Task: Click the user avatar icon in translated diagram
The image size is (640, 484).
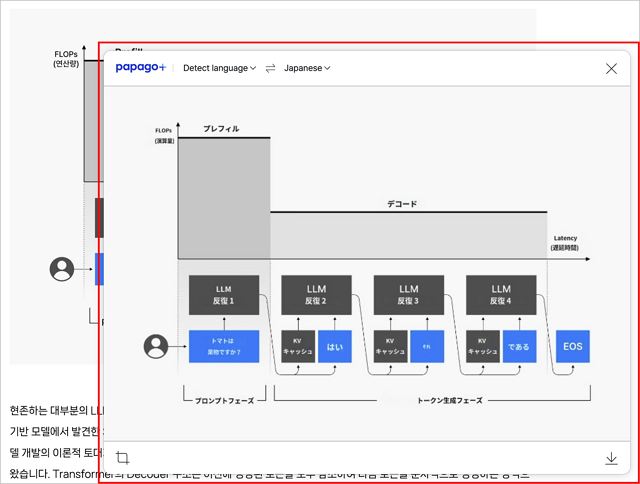Action: [x=156, y=347]
